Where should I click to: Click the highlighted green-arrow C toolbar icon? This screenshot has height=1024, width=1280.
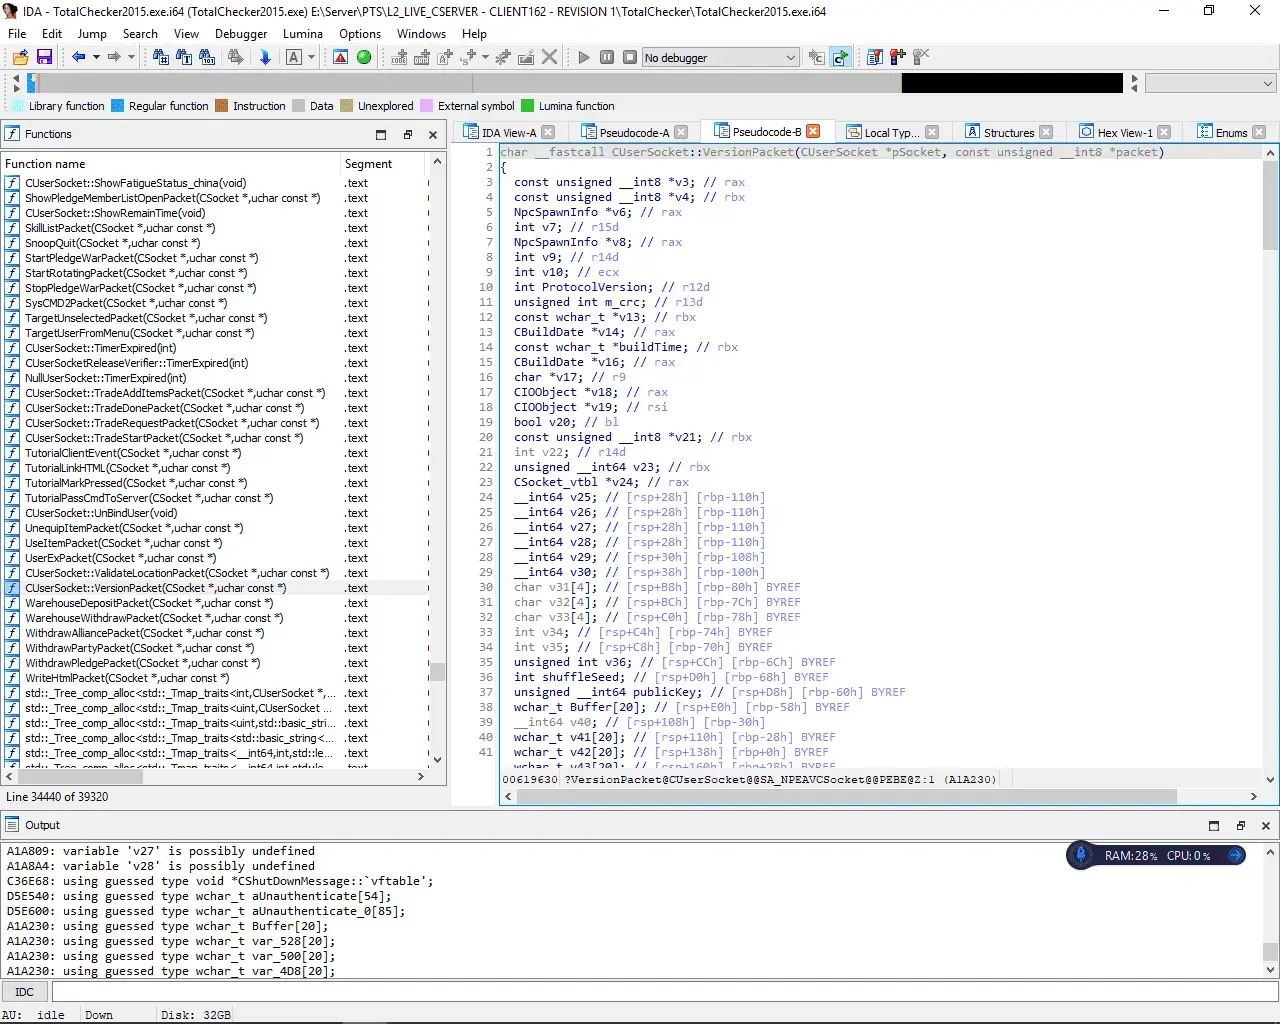840,57
